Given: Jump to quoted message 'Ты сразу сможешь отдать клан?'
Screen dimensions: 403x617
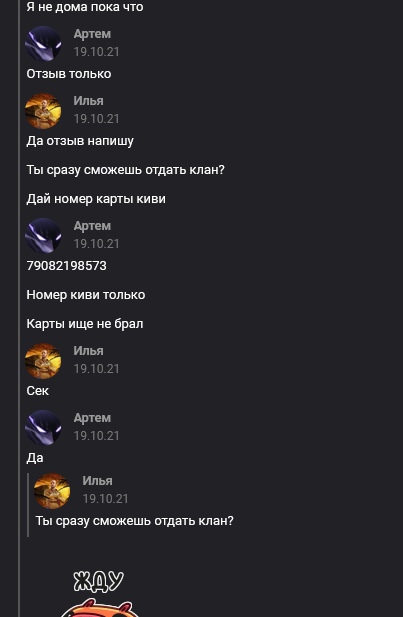Looking at the screenshot, I should point(135,521).
